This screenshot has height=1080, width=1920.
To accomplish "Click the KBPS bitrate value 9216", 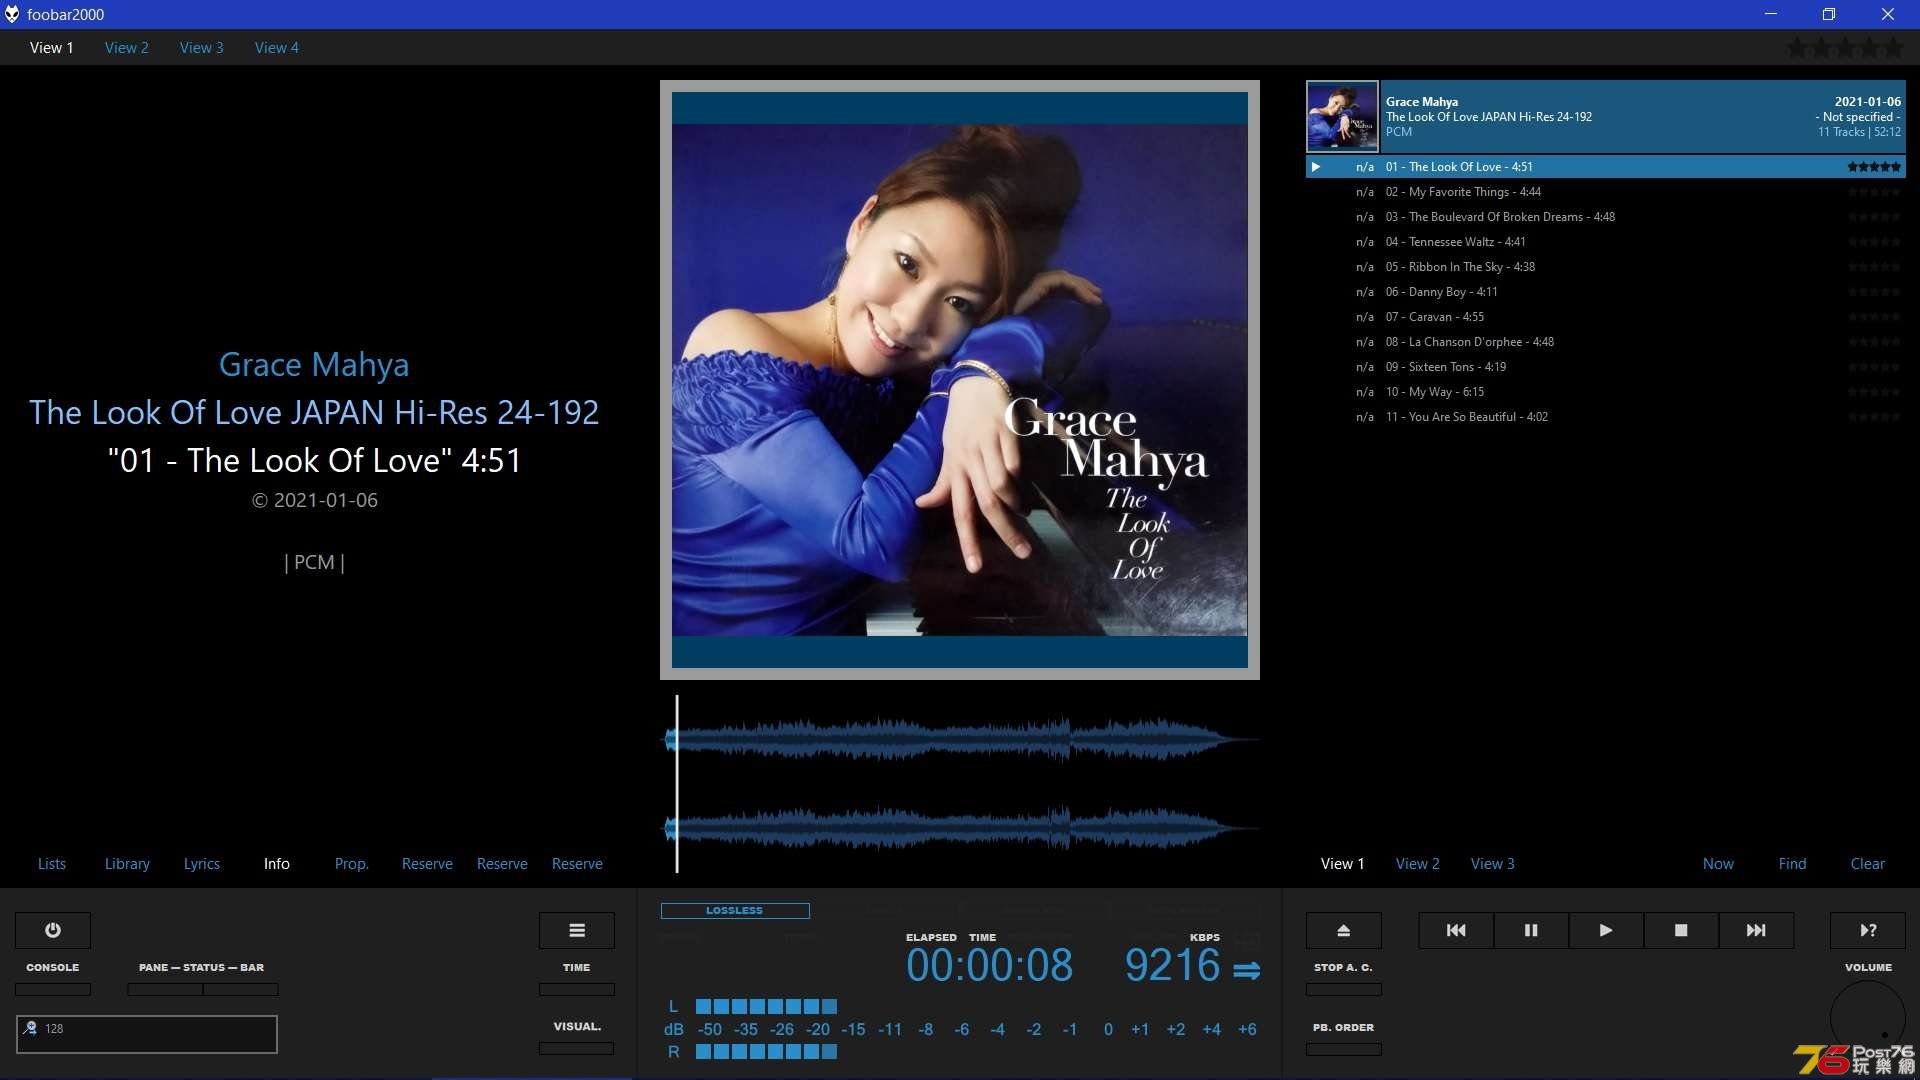I will click(x=1172, y=965).
